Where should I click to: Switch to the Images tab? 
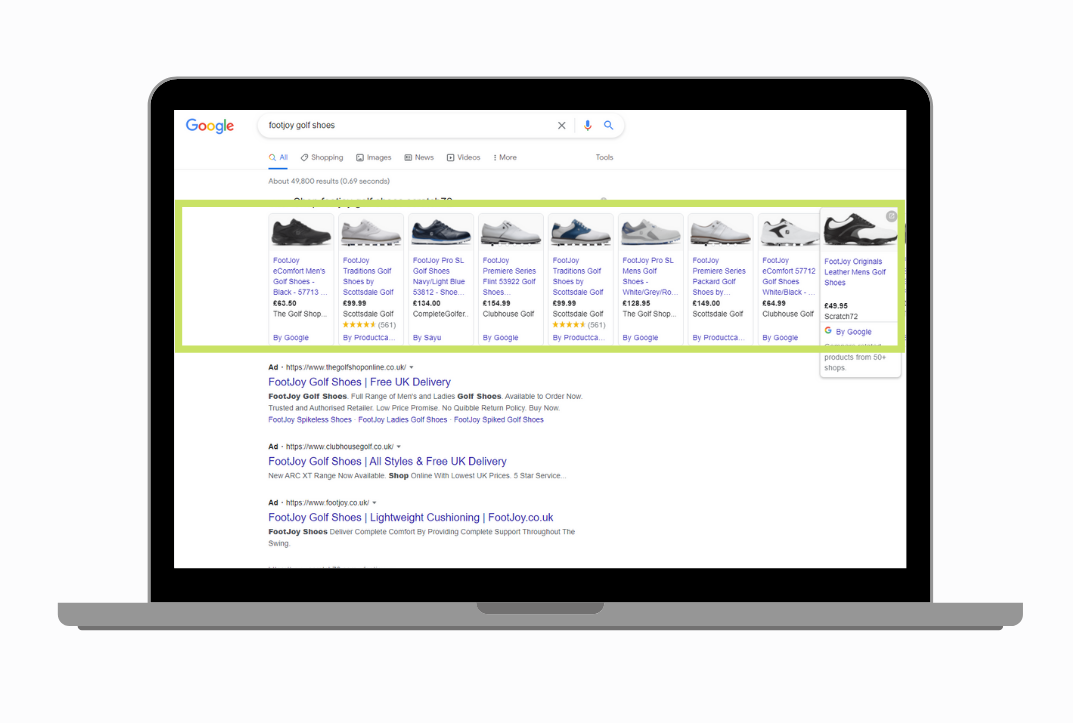click(x=374, y=157)
